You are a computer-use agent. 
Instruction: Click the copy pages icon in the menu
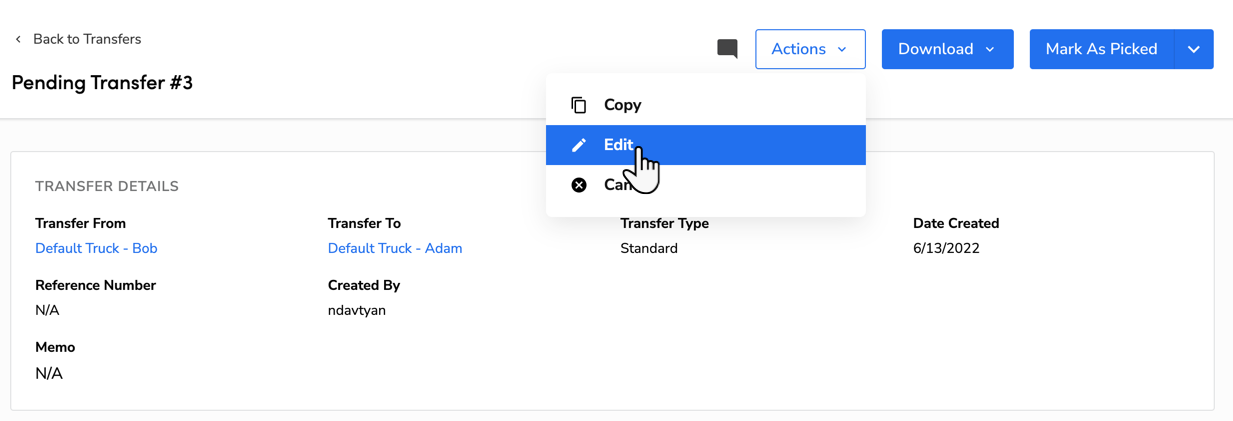point(579,105)
